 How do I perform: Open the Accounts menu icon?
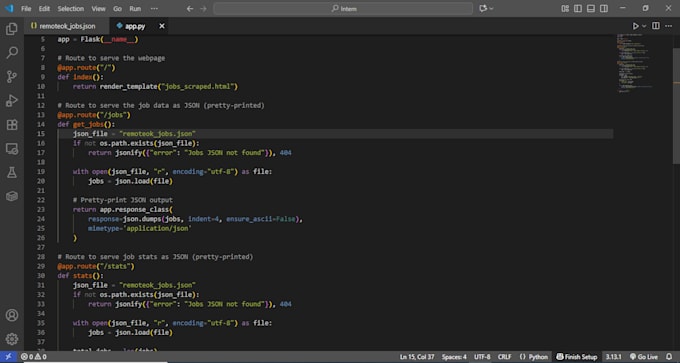pyautogui.click(x=12, y=315)
